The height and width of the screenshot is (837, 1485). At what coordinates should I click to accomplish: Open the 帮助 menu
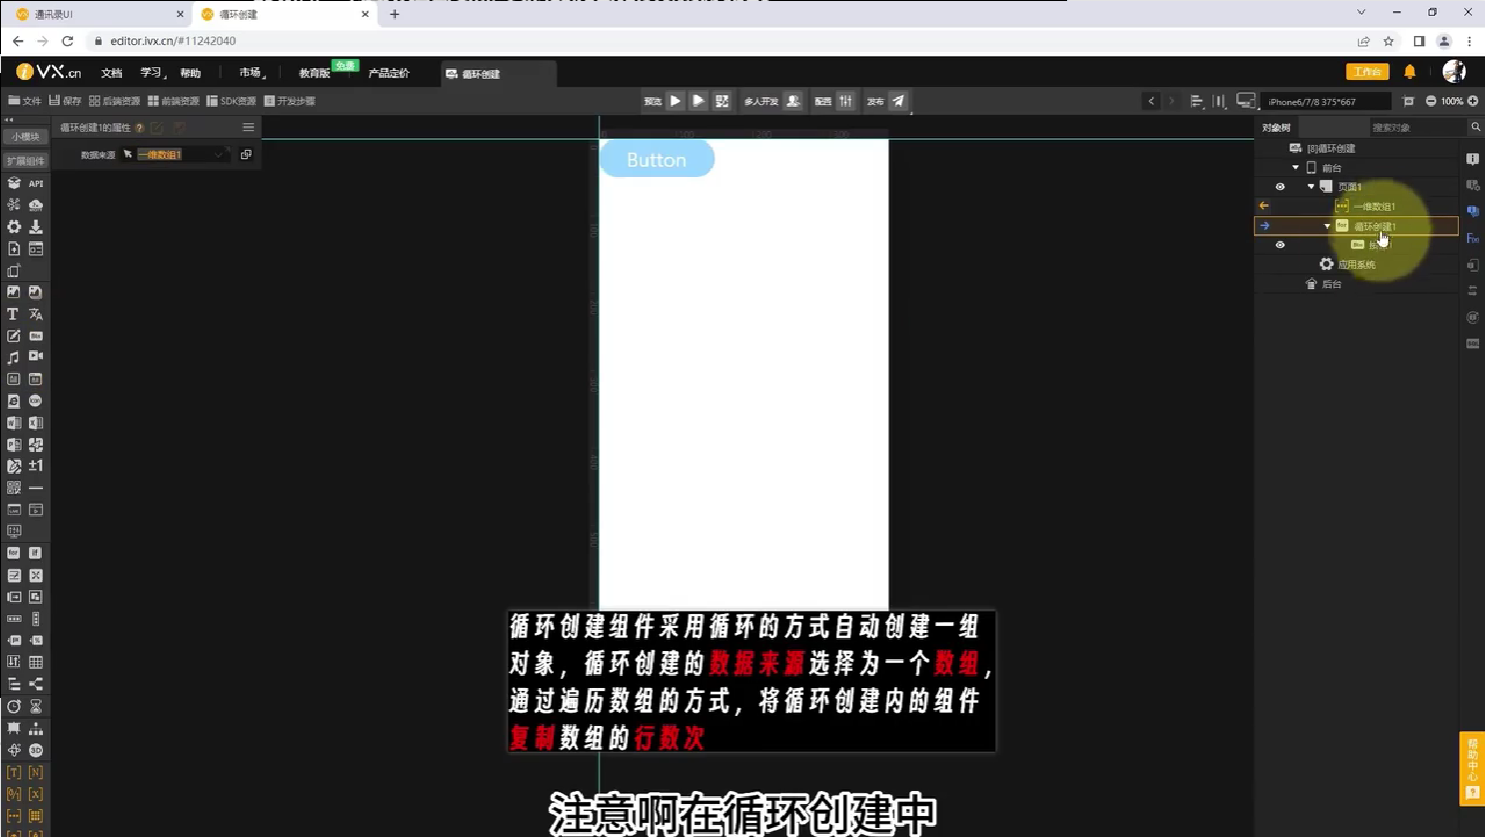coord(190,73)
